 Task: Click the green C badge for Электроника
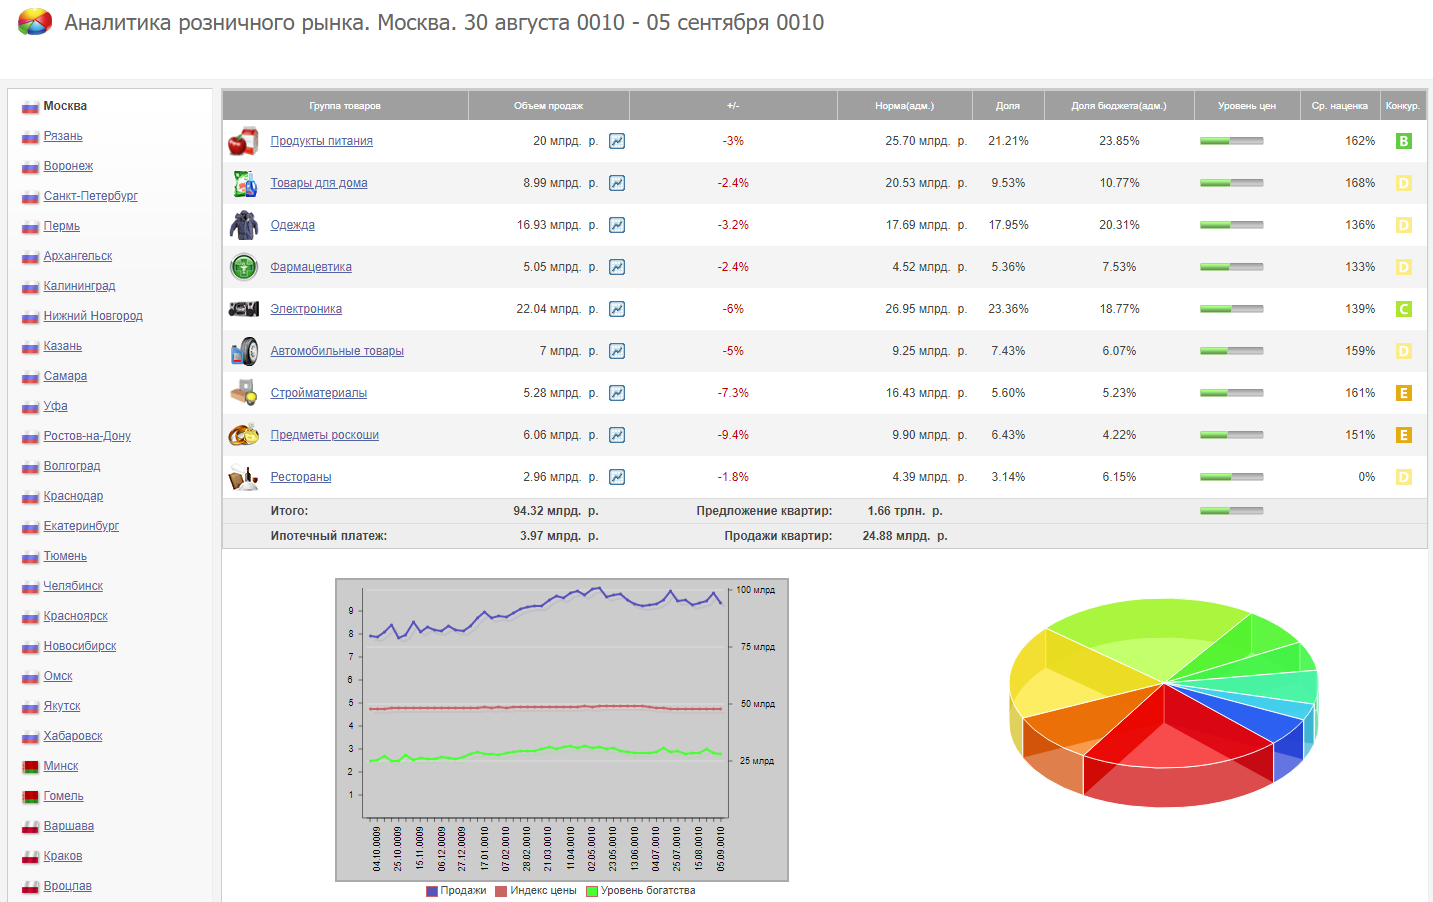point(1403,309)
